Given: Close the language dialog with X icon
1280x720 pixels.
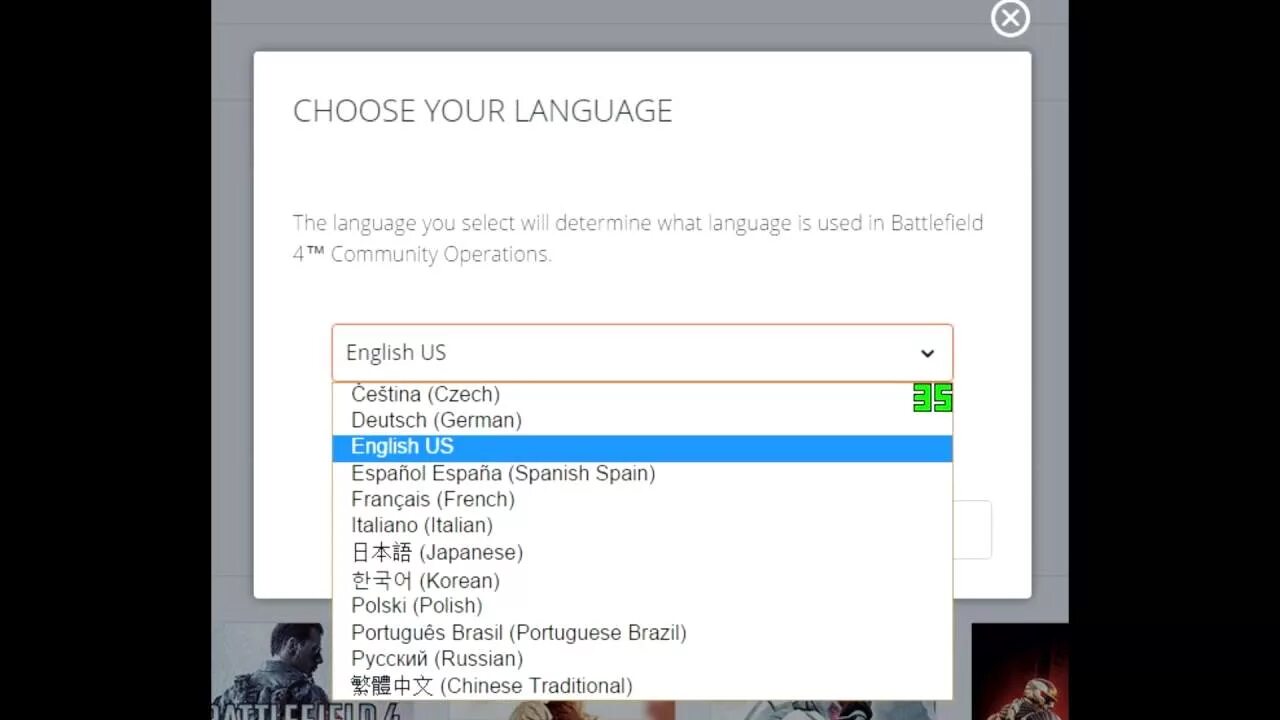Looking at the screenshot, I should pyautogui.click(x=1010, y=18).
